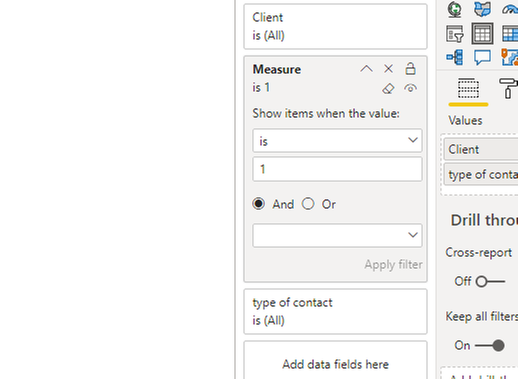This screenshot has height=379, width=518.
Task: Click Apply filter
Action: coord(393,265)
